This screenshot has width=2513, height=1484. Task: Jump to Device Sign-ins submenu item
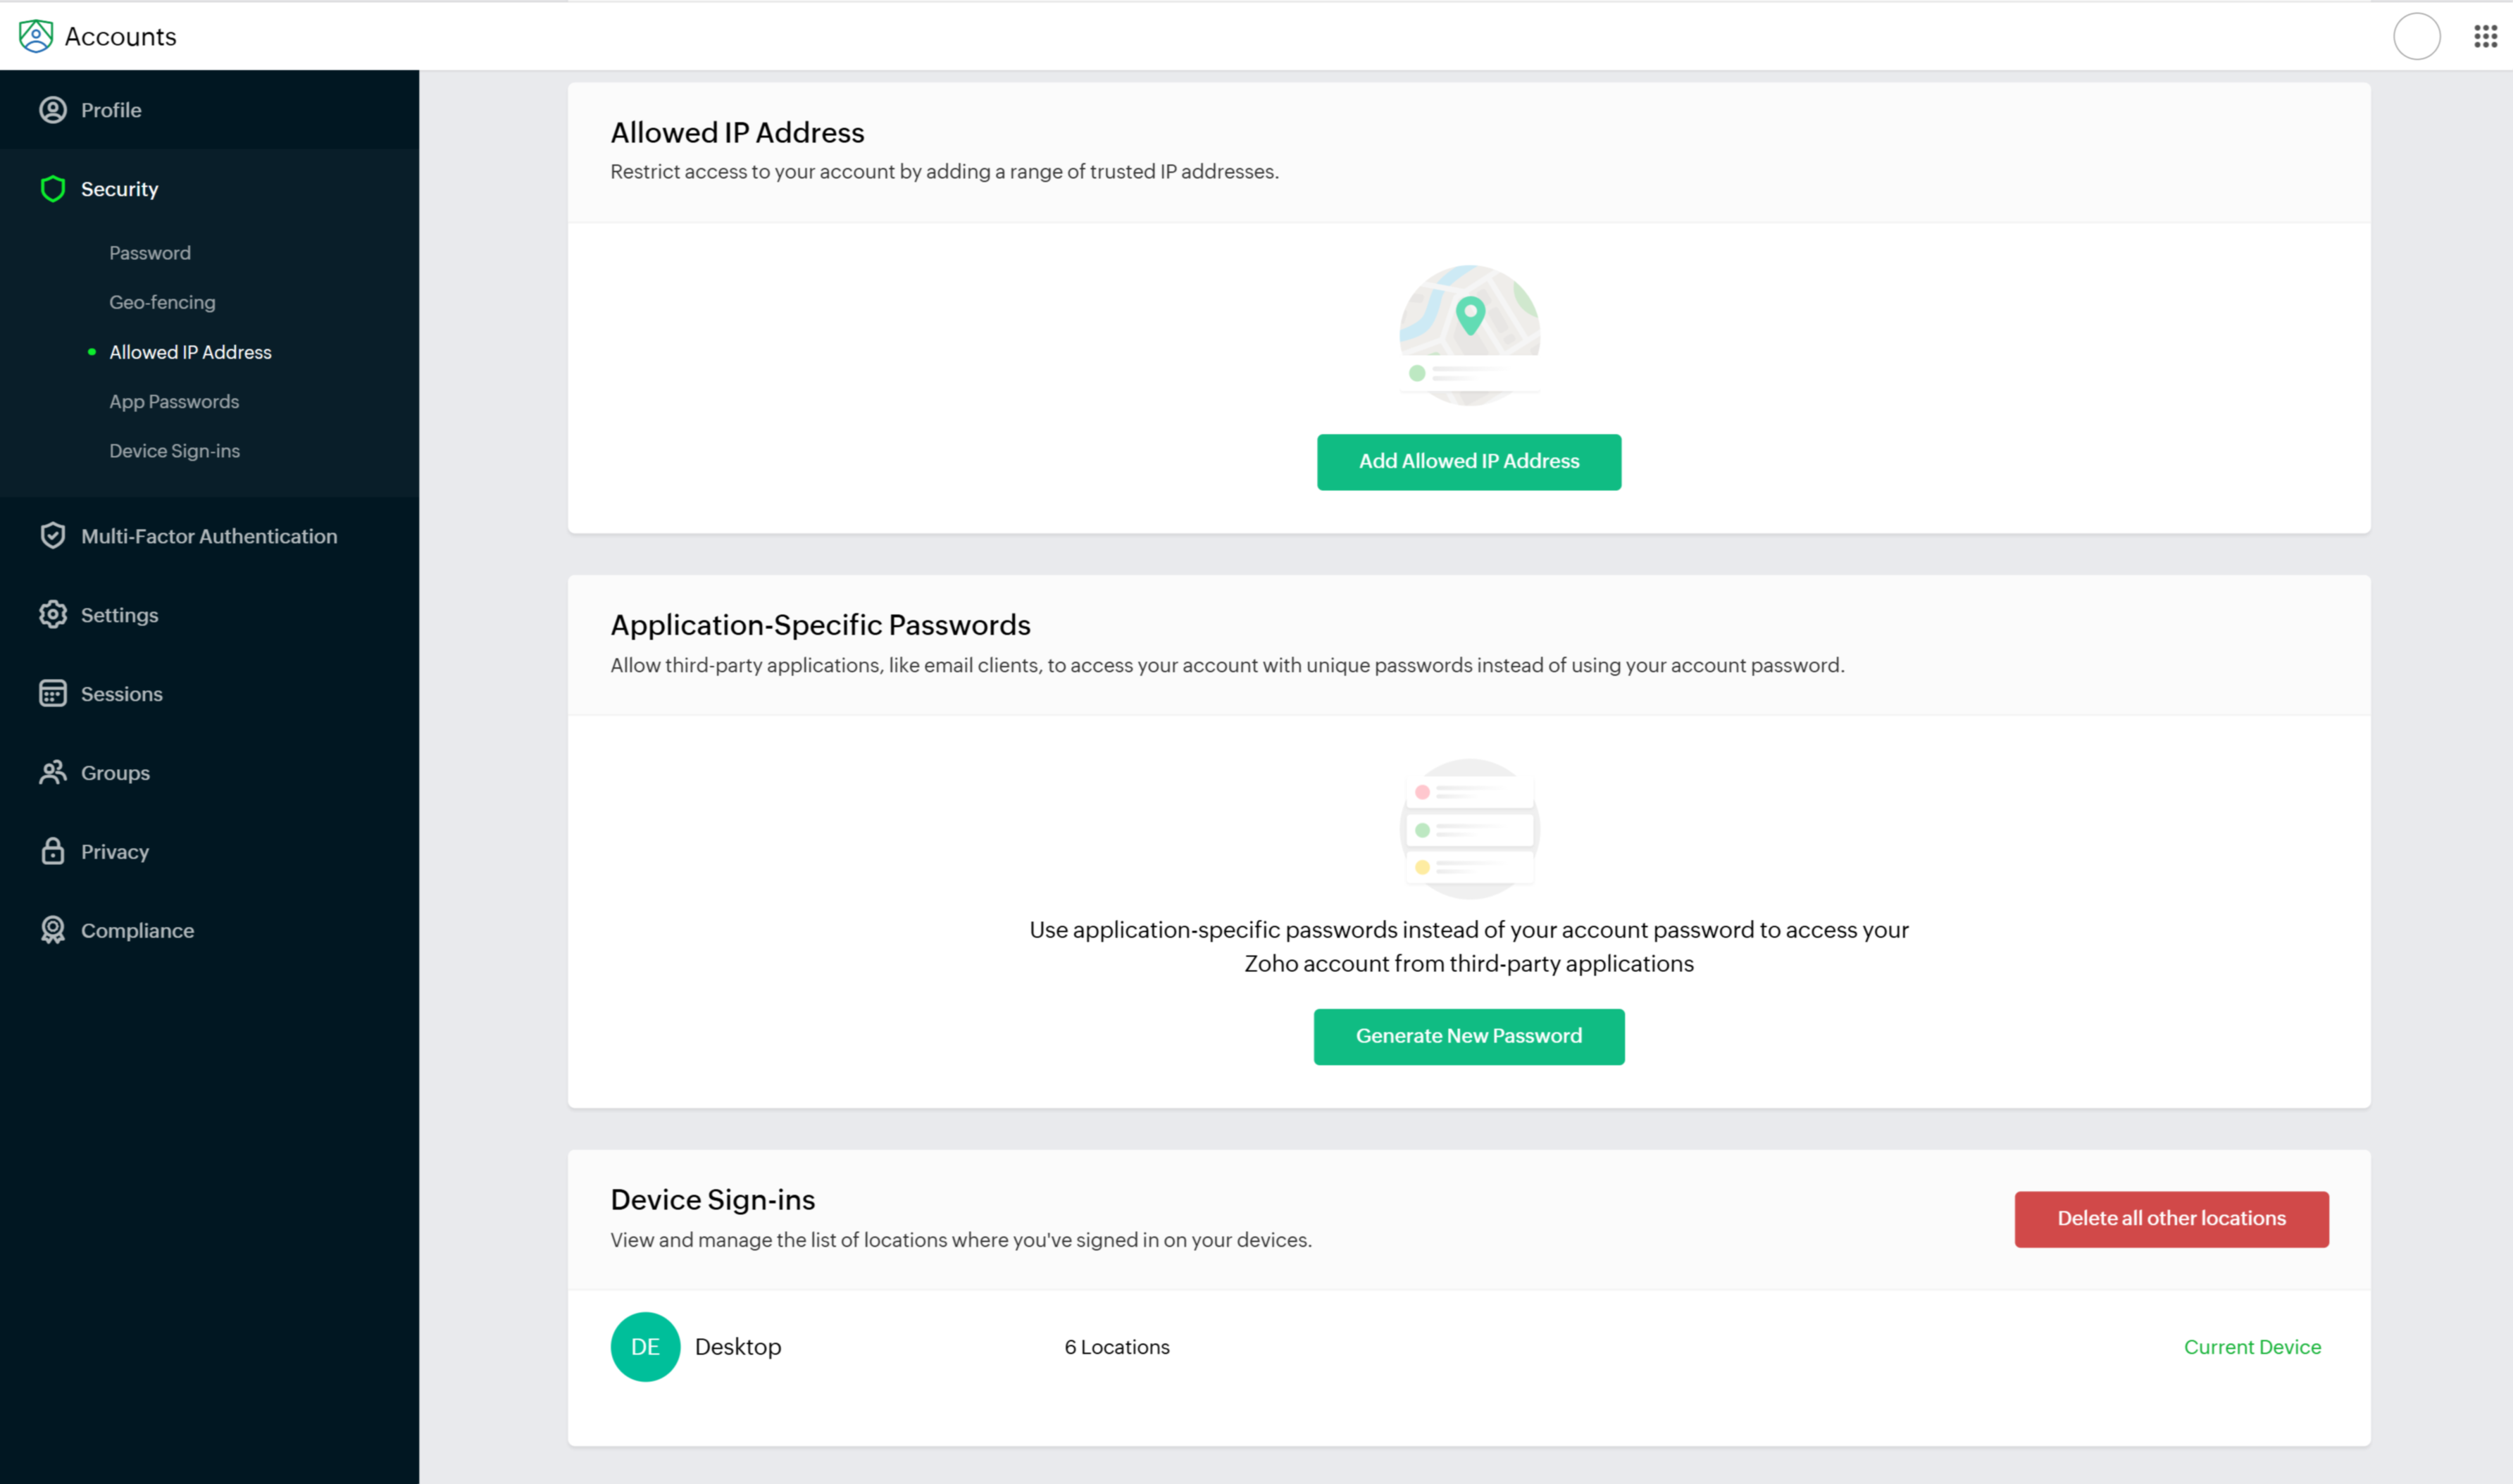pyautogui.click(x=174, y=451)
